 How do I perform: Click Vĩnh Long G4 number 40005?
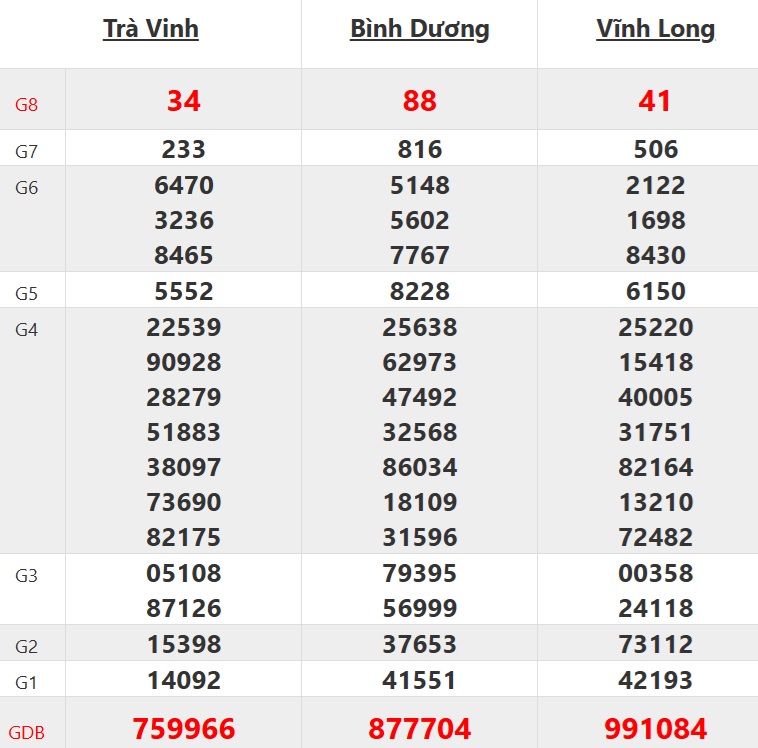[x=655, y=397]
